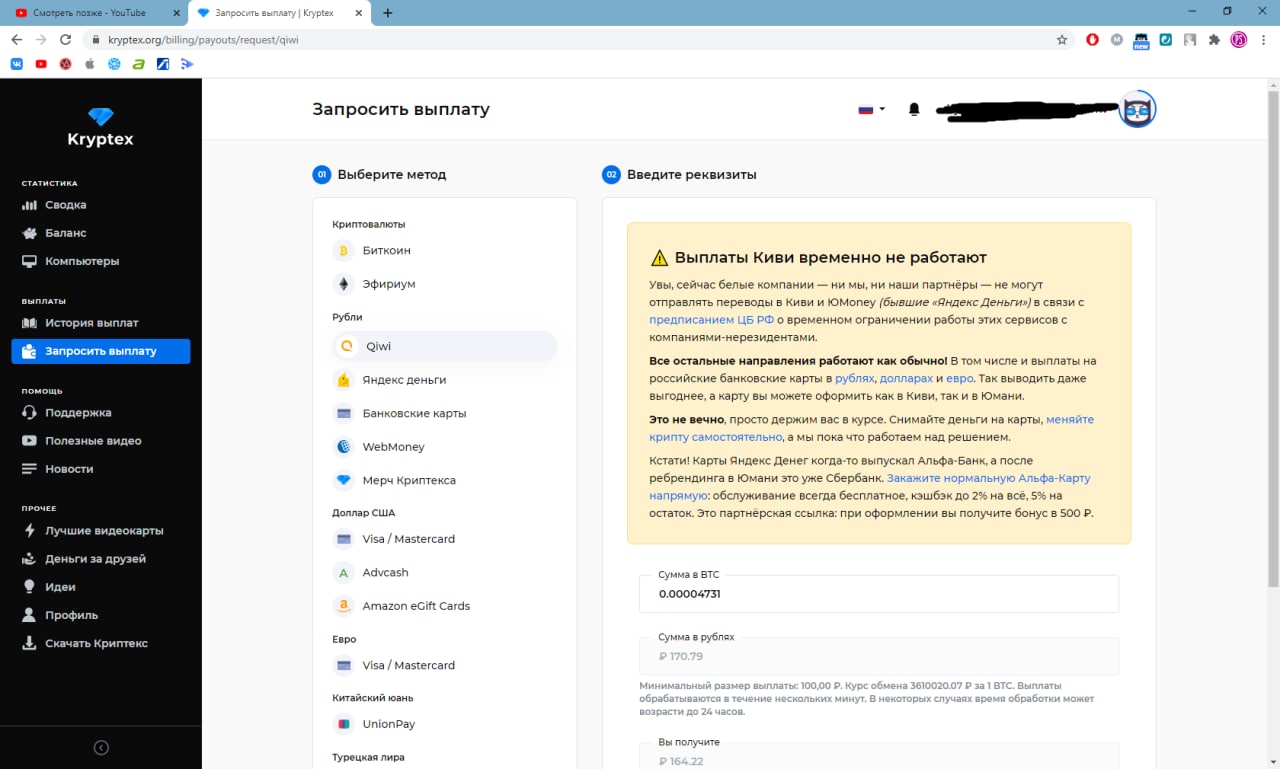Open the предписанием ЦБ РФ link
Image resolution: width=1280 pixels, height=769 pixels.
click(711, 320)
